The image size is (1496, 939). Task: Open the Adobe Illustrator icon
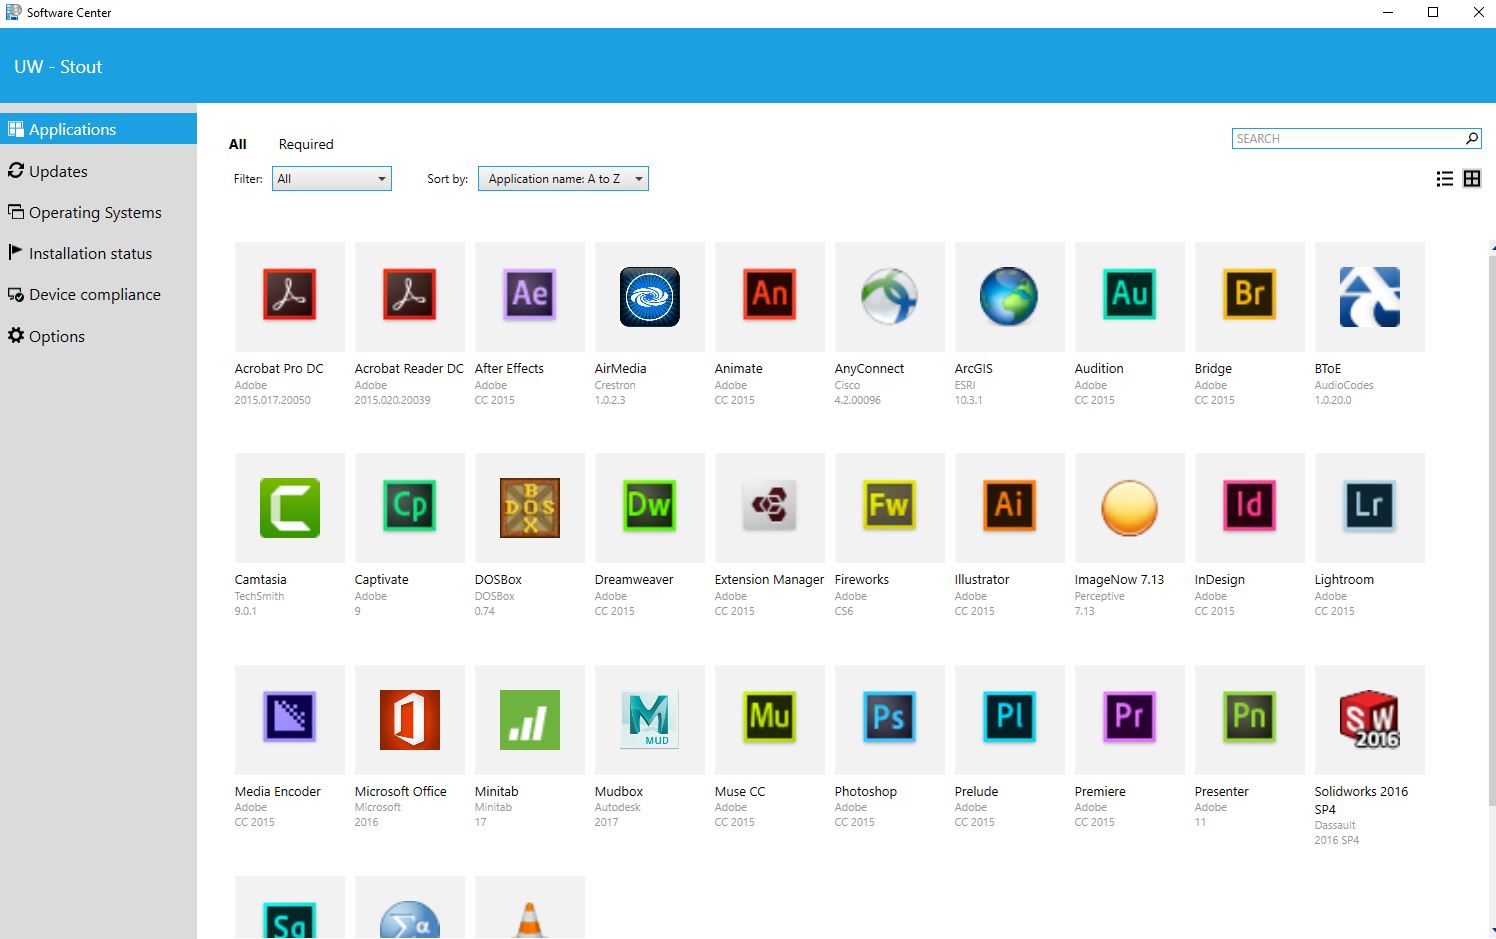(1010, 508)
